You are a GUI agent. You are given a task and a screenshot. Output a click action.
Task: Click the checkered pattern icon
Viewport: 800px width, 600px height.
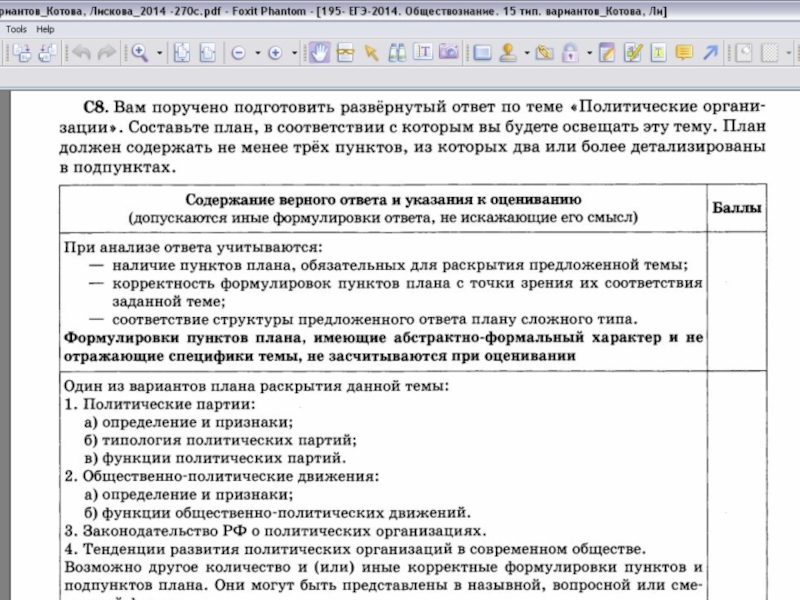(769, 53)
